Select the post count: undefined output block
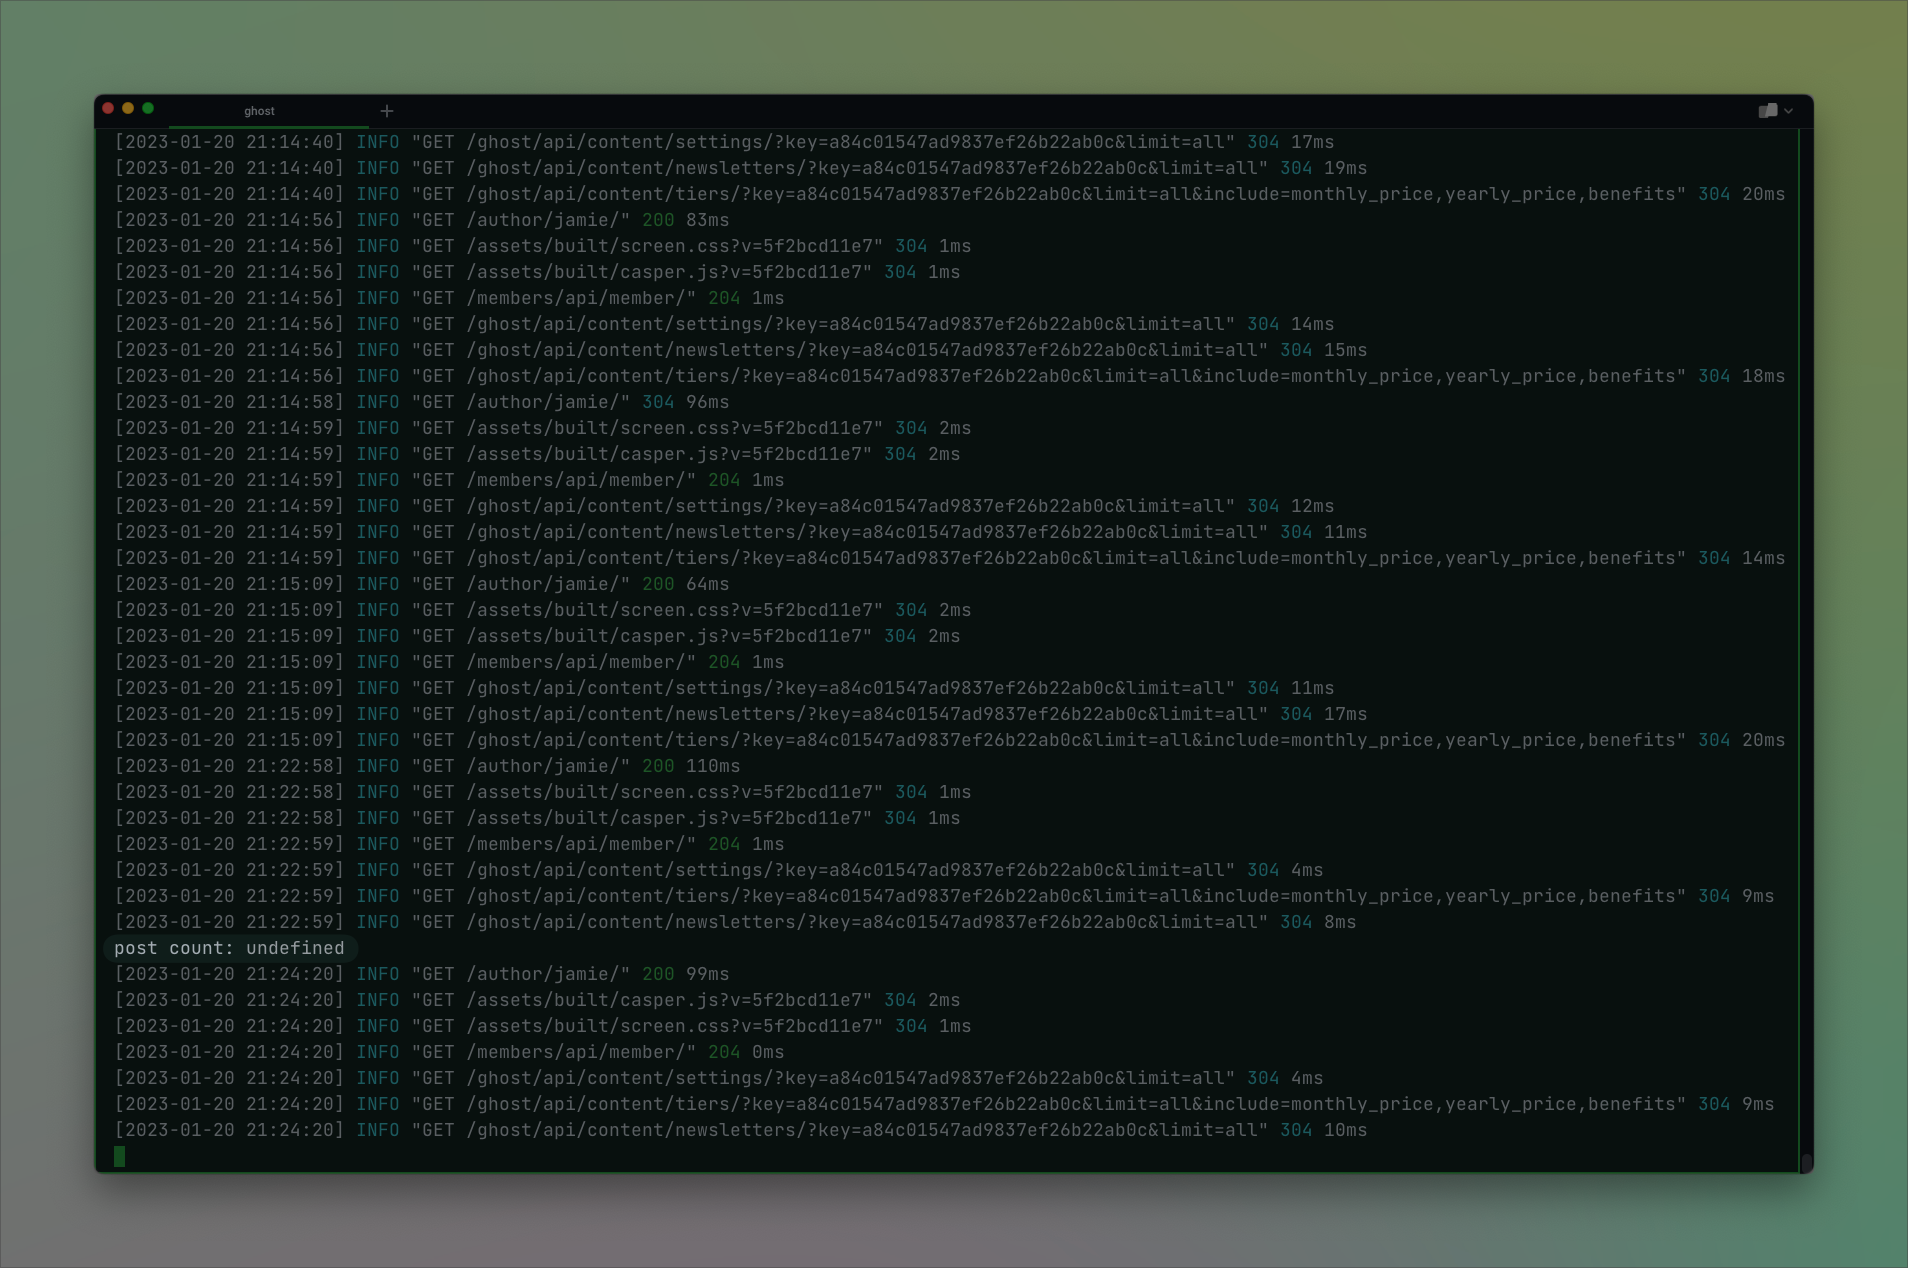The height and width of the screenshot is (1268, 1908). point(229,948)
